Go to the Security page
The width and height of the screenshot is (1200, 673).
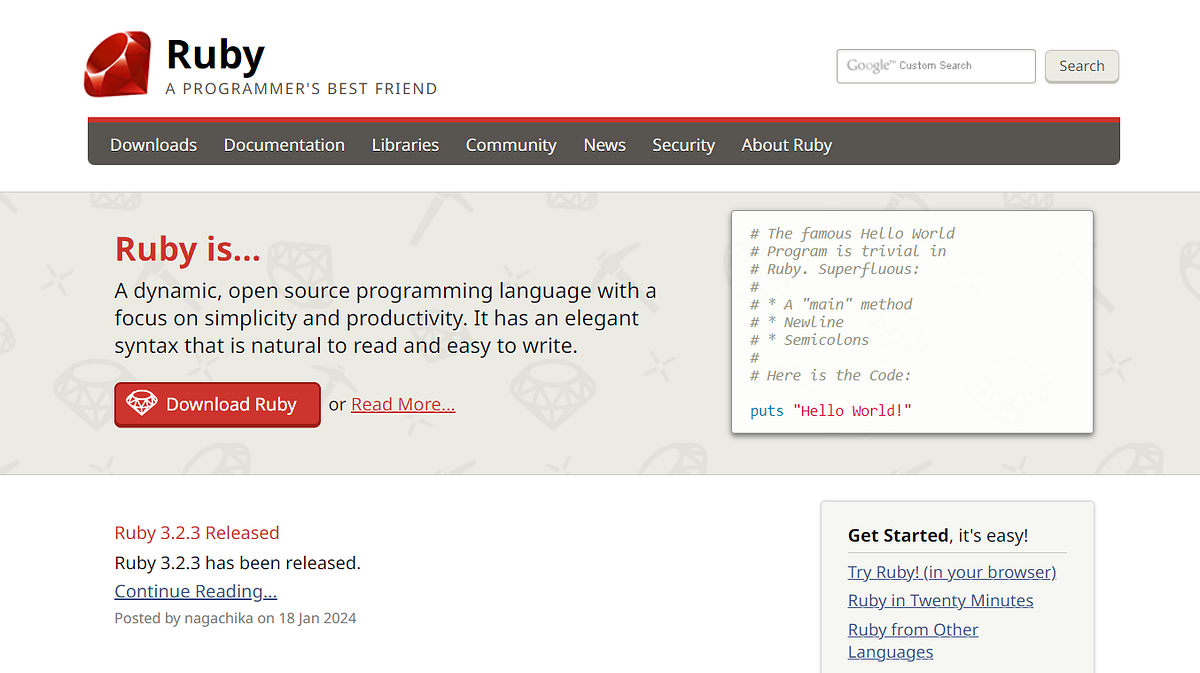click(683, 145)
